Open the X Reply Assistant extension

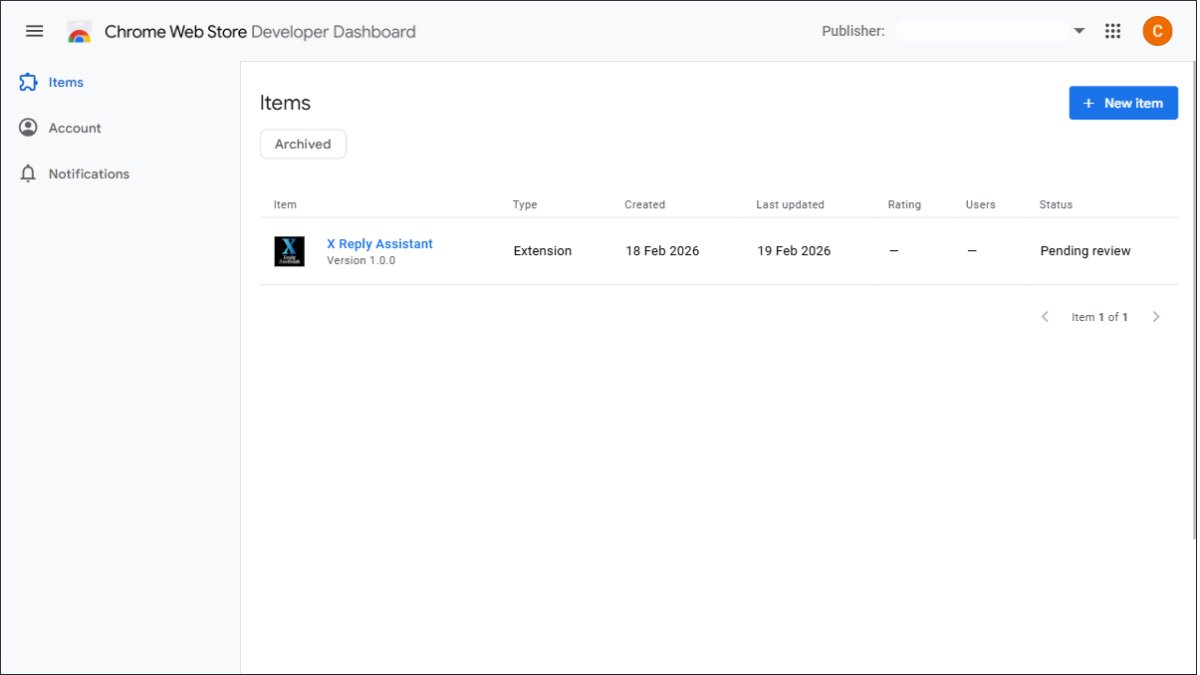tap(379, 243)
